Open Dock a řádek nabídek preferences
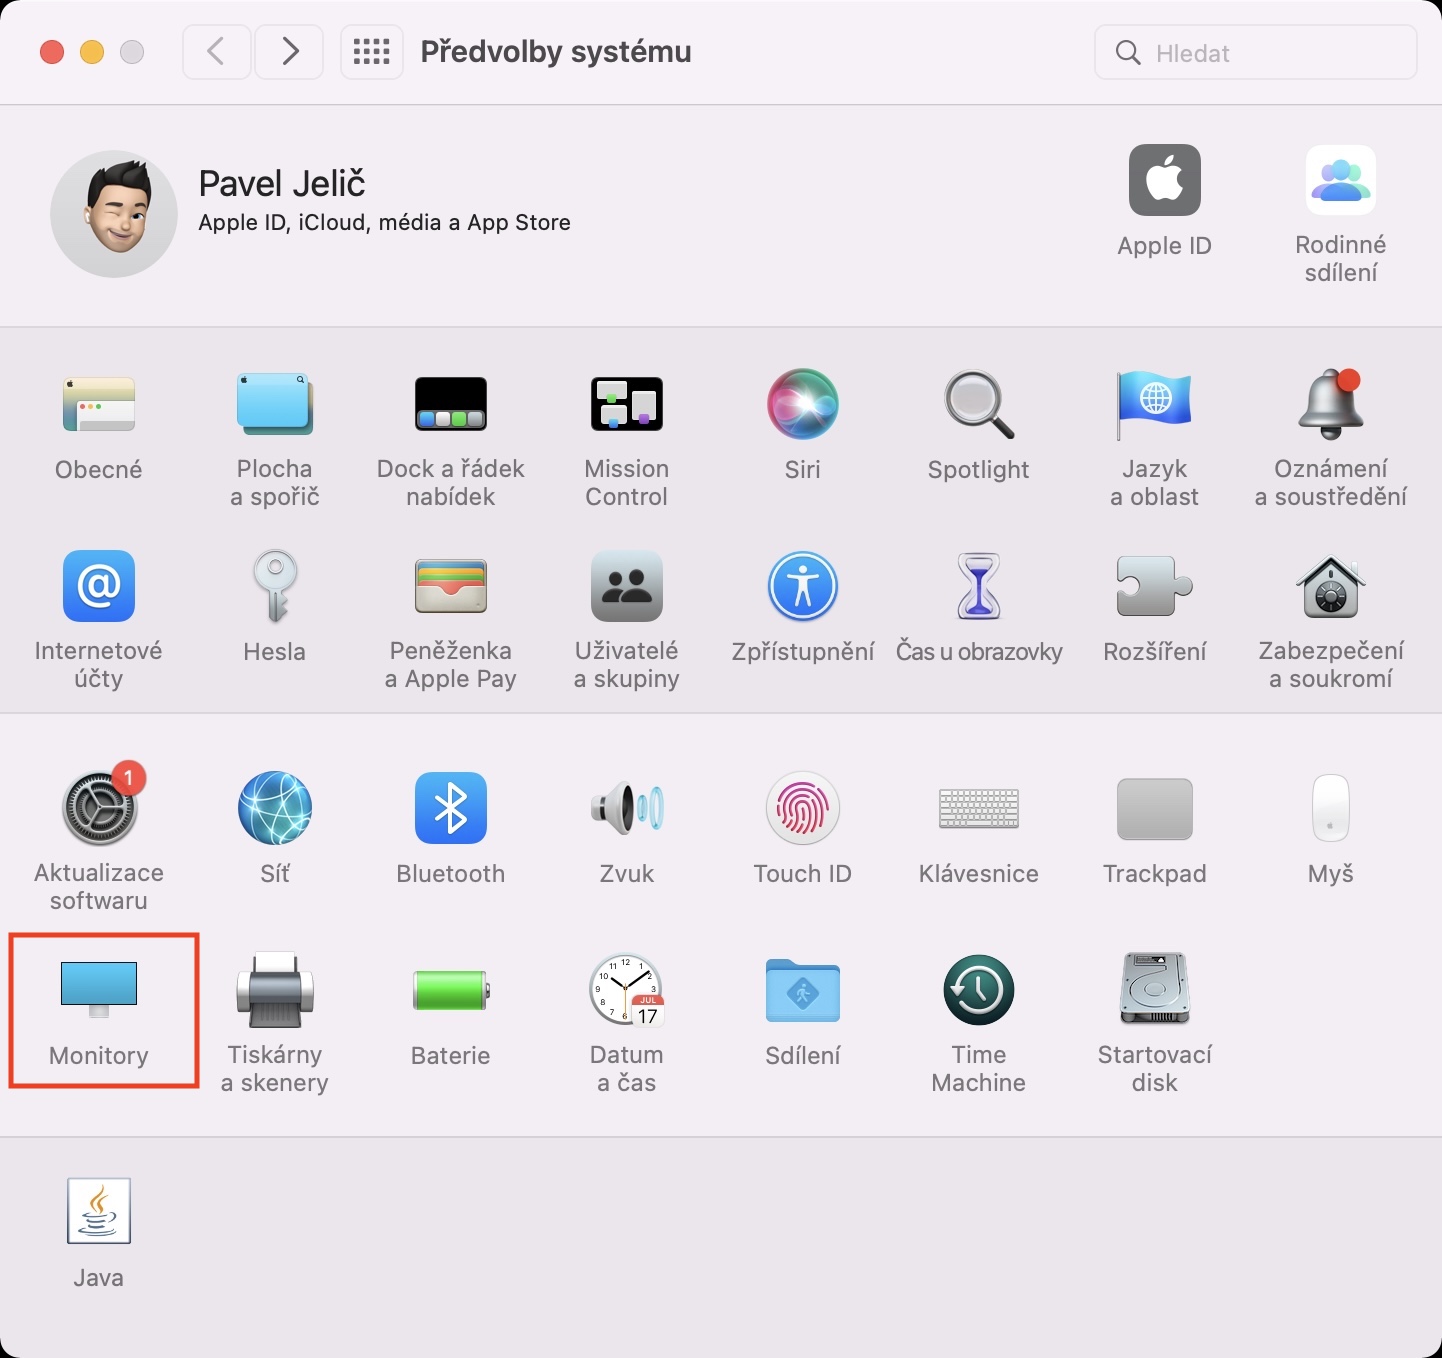 click(x=451, y=405)
